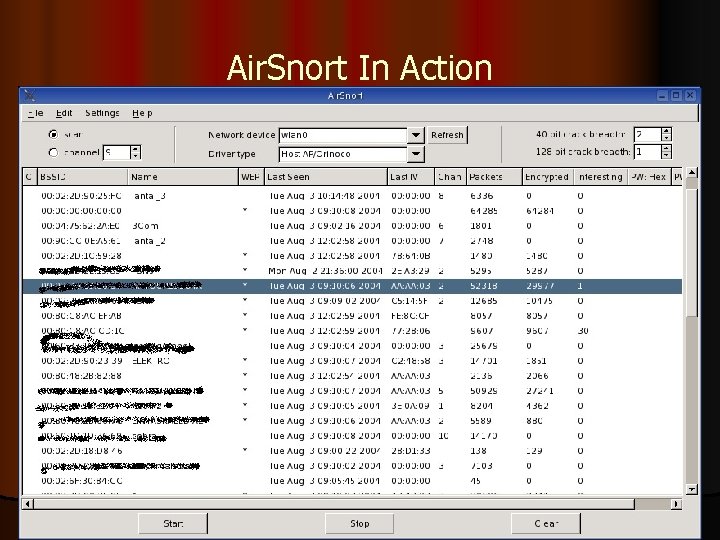Click the AirSnort window menu icon
This screenshot has width=720, height=540.
[30, 96]
